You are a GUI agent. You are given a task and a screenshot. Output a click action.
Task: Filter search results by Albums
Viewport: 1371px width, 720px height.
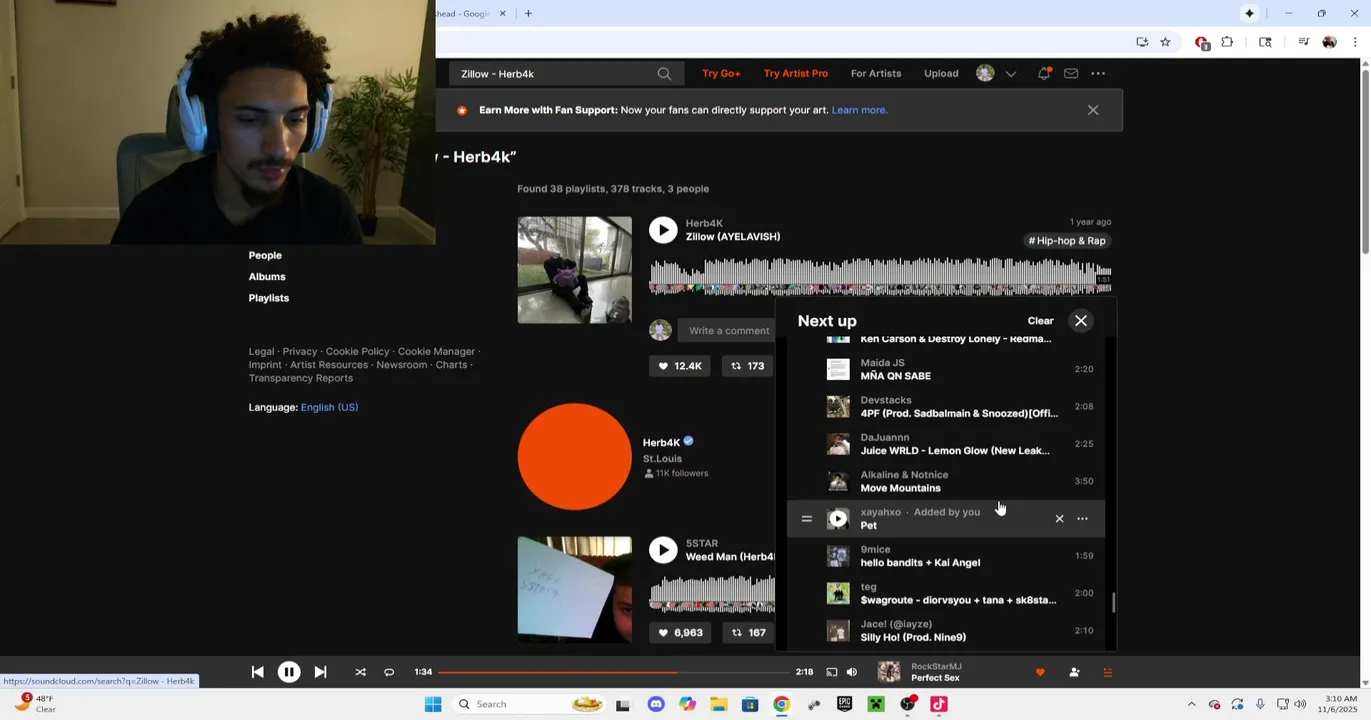pyautogui.click(x=267, y=277)
